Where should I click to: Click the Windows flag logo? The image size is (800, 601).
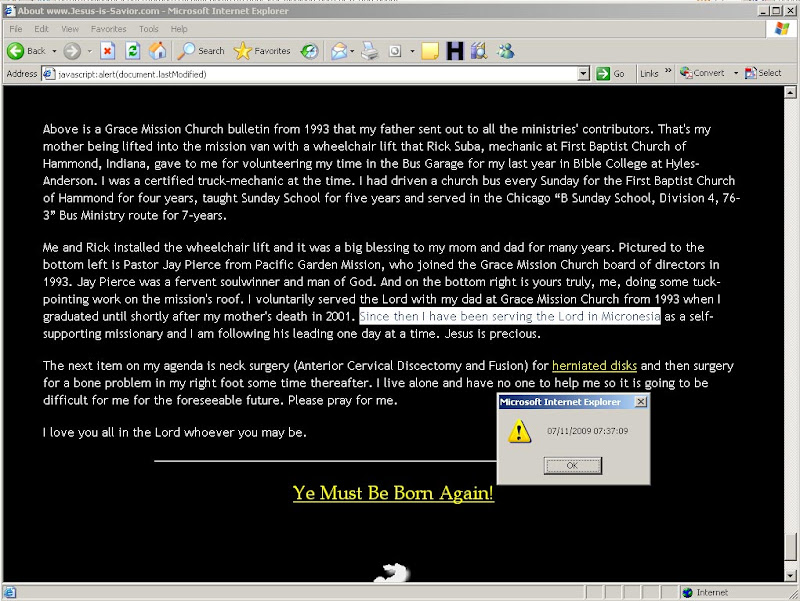782,29
